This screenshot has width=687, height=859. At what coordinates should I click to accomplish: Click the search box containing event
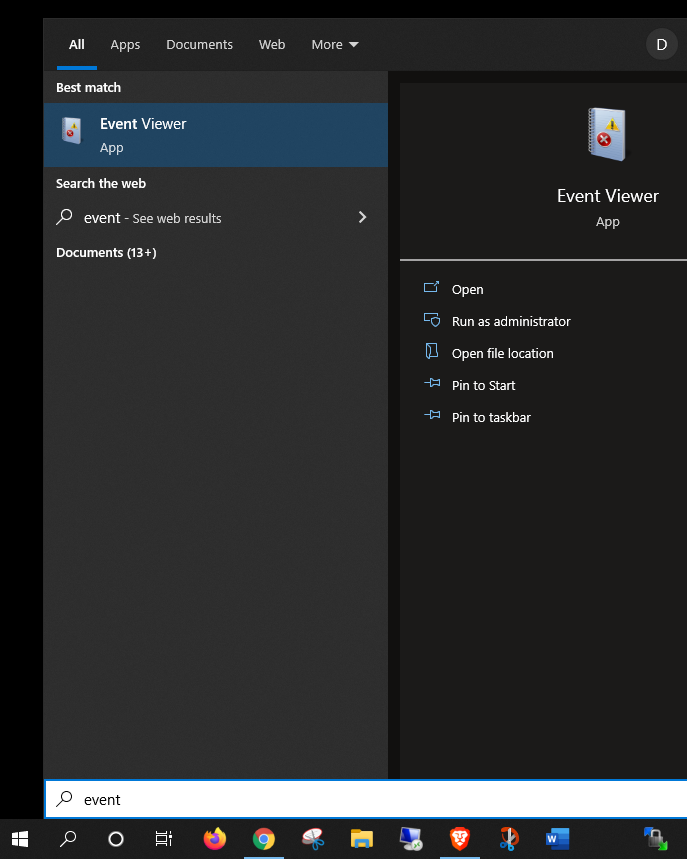pos(366,799)
